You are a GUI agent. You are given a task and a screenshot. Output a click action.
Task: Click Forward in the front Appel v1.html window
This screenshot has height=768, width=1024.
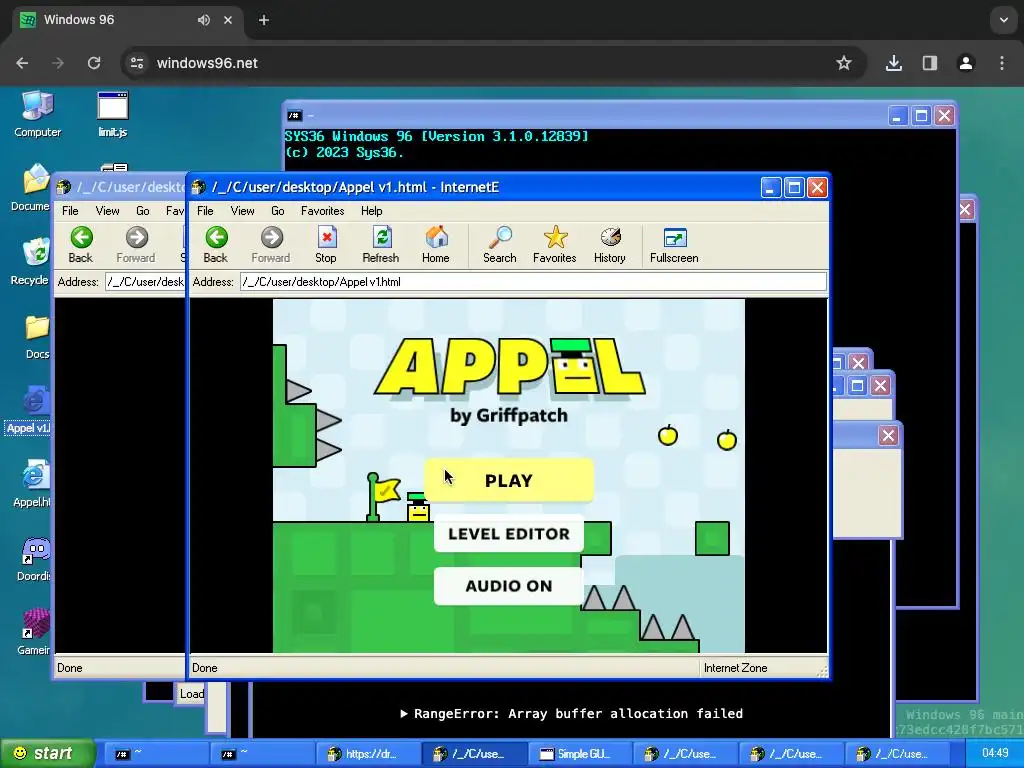[271, 245]
